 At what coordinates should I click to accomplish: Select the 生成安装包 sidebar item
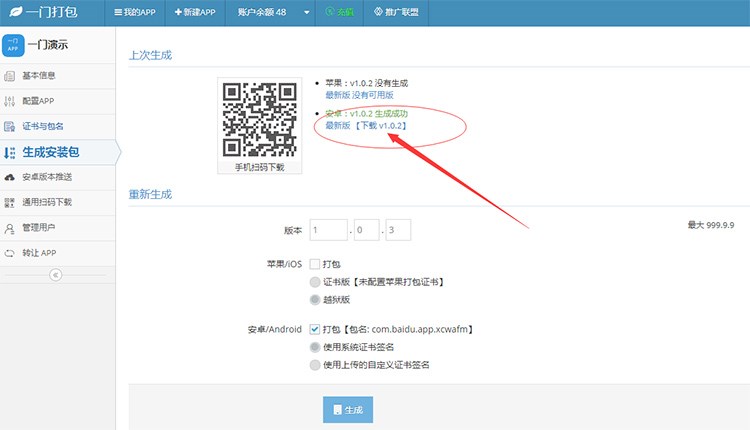[57, 153]
